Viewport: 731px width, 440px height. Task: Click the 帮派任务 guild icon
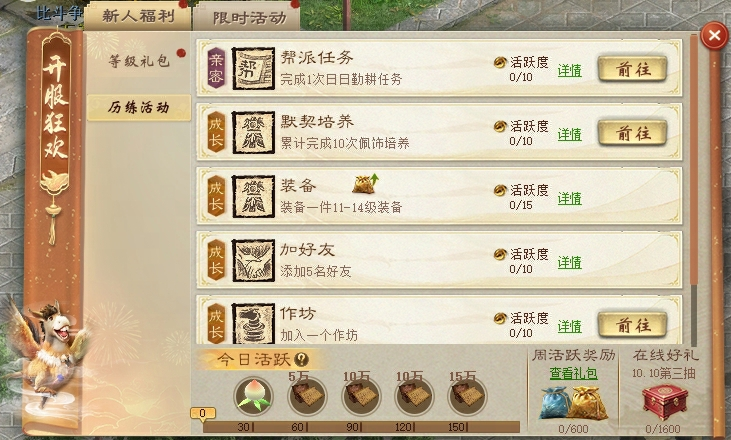[253, 69]
